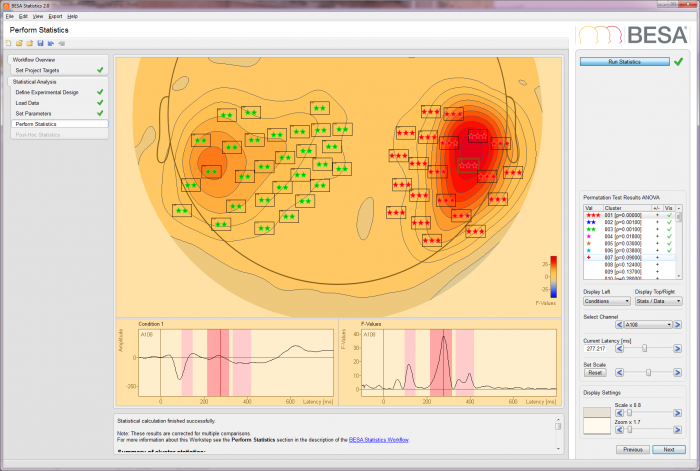The height and width of the screenshot is (471, 700).
Task: Click the green check beside Run Statistics
Action: [x=678, y=62]
